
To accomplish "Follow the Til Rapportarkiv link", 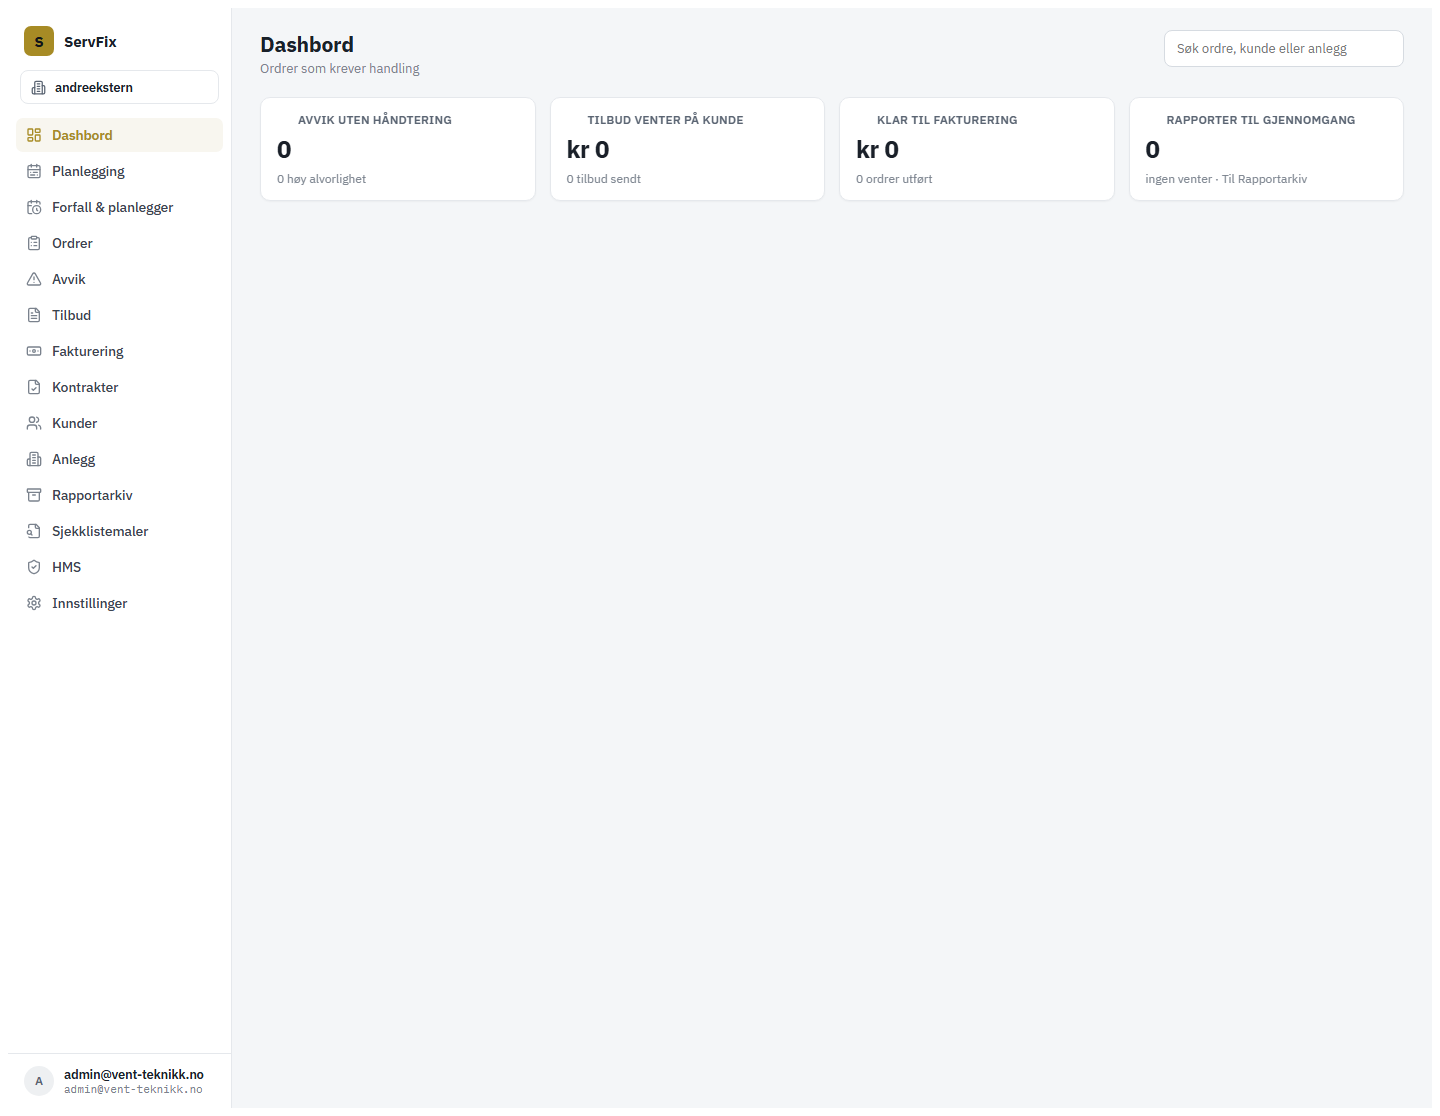I will (x=1264, y=179).
